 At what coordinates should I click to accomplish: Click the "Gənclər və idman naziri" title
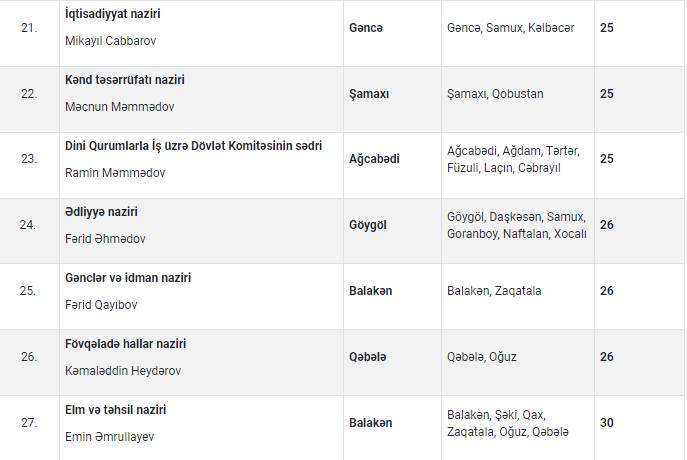click(x=127, y=278)
